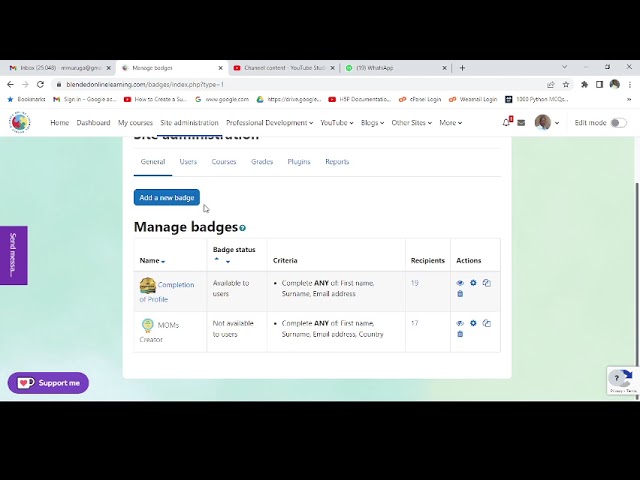Sort Badge status ascending arrow
This screenshot has height=480, width=640.
coord(217,260)
